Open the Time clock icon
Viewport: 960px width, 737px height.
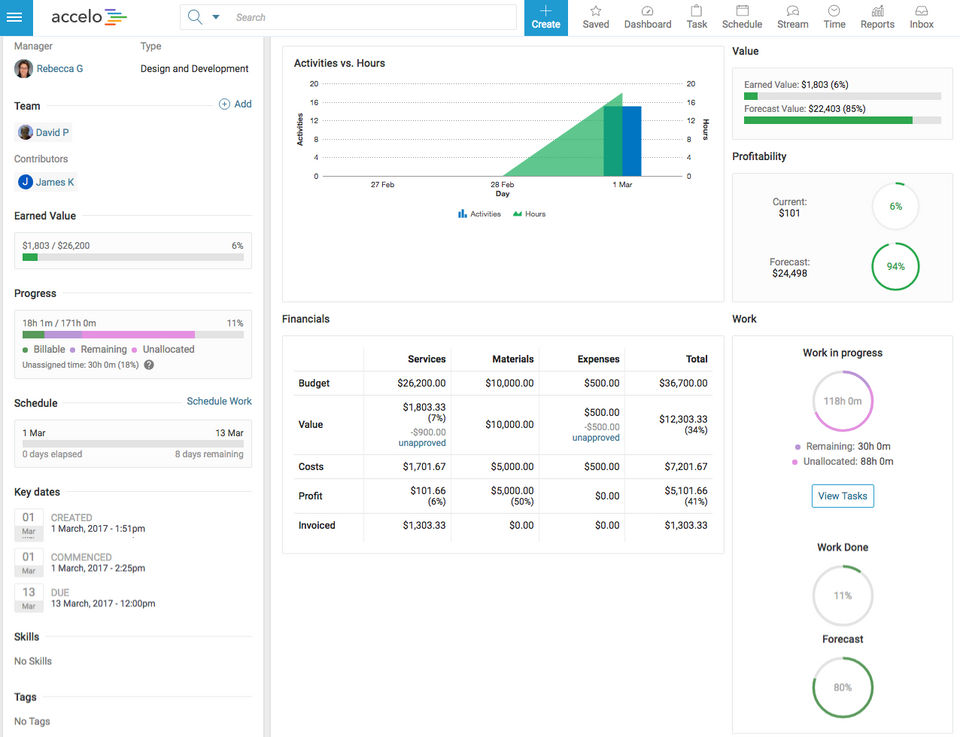click(x=834, y=17)
